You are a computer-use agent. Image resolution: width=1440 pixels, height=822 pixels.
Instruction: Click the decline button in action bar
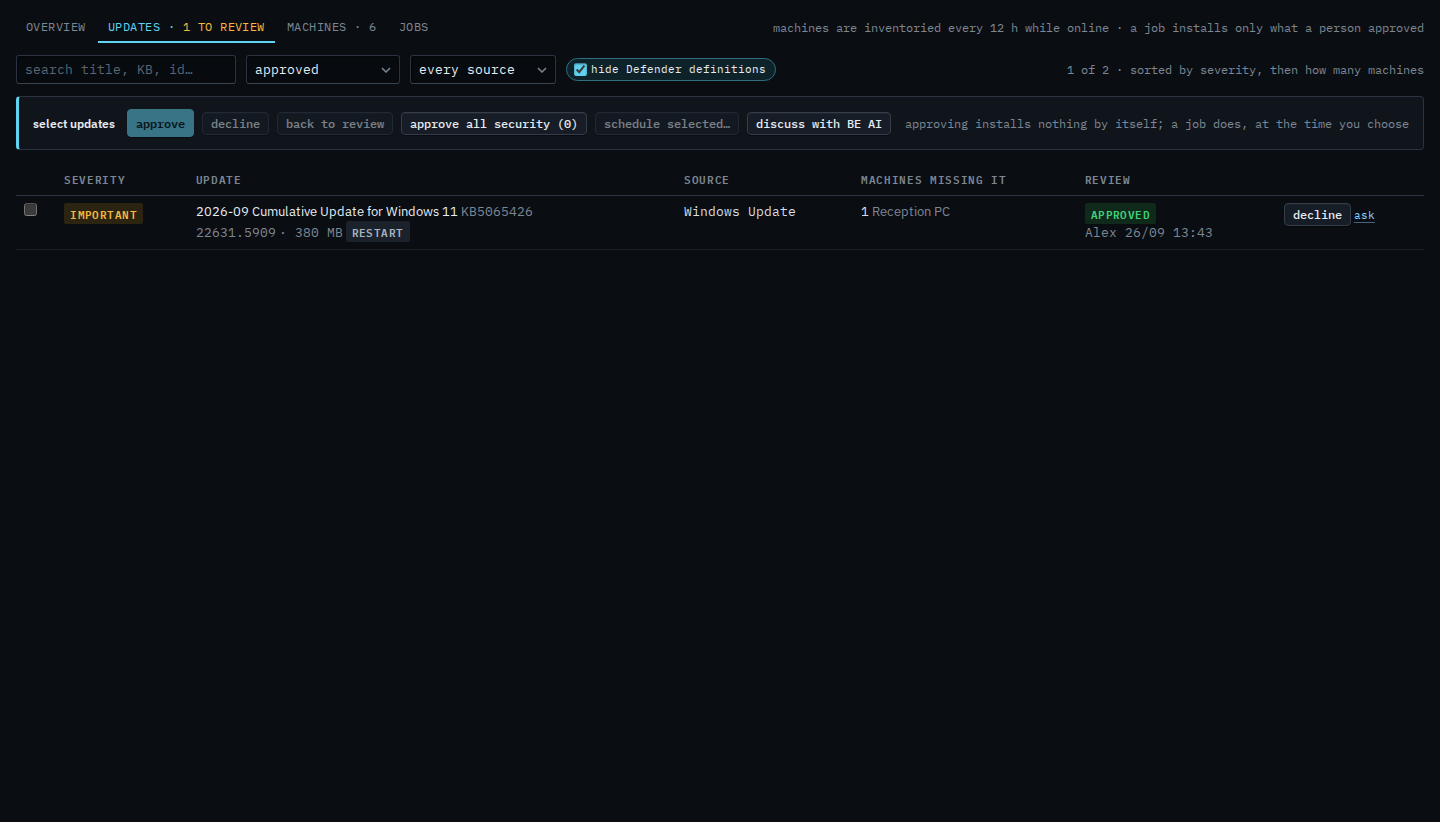[x=235, y=123]
